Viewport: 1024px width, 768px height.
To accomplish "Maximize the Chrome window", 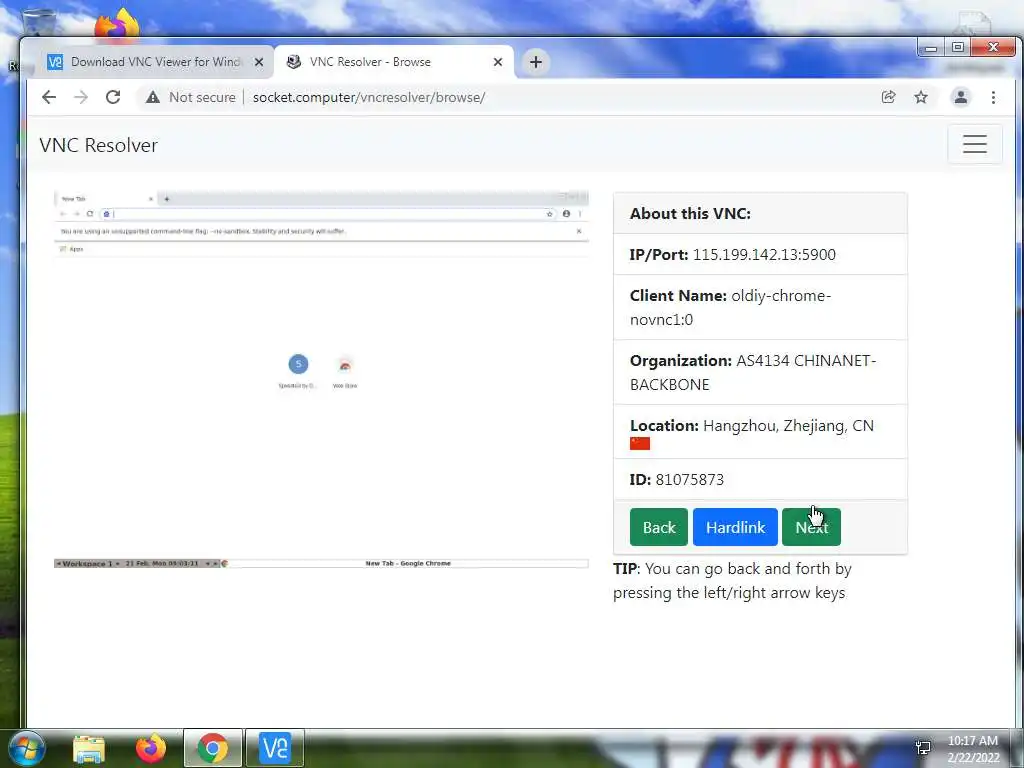I will 957,47.
